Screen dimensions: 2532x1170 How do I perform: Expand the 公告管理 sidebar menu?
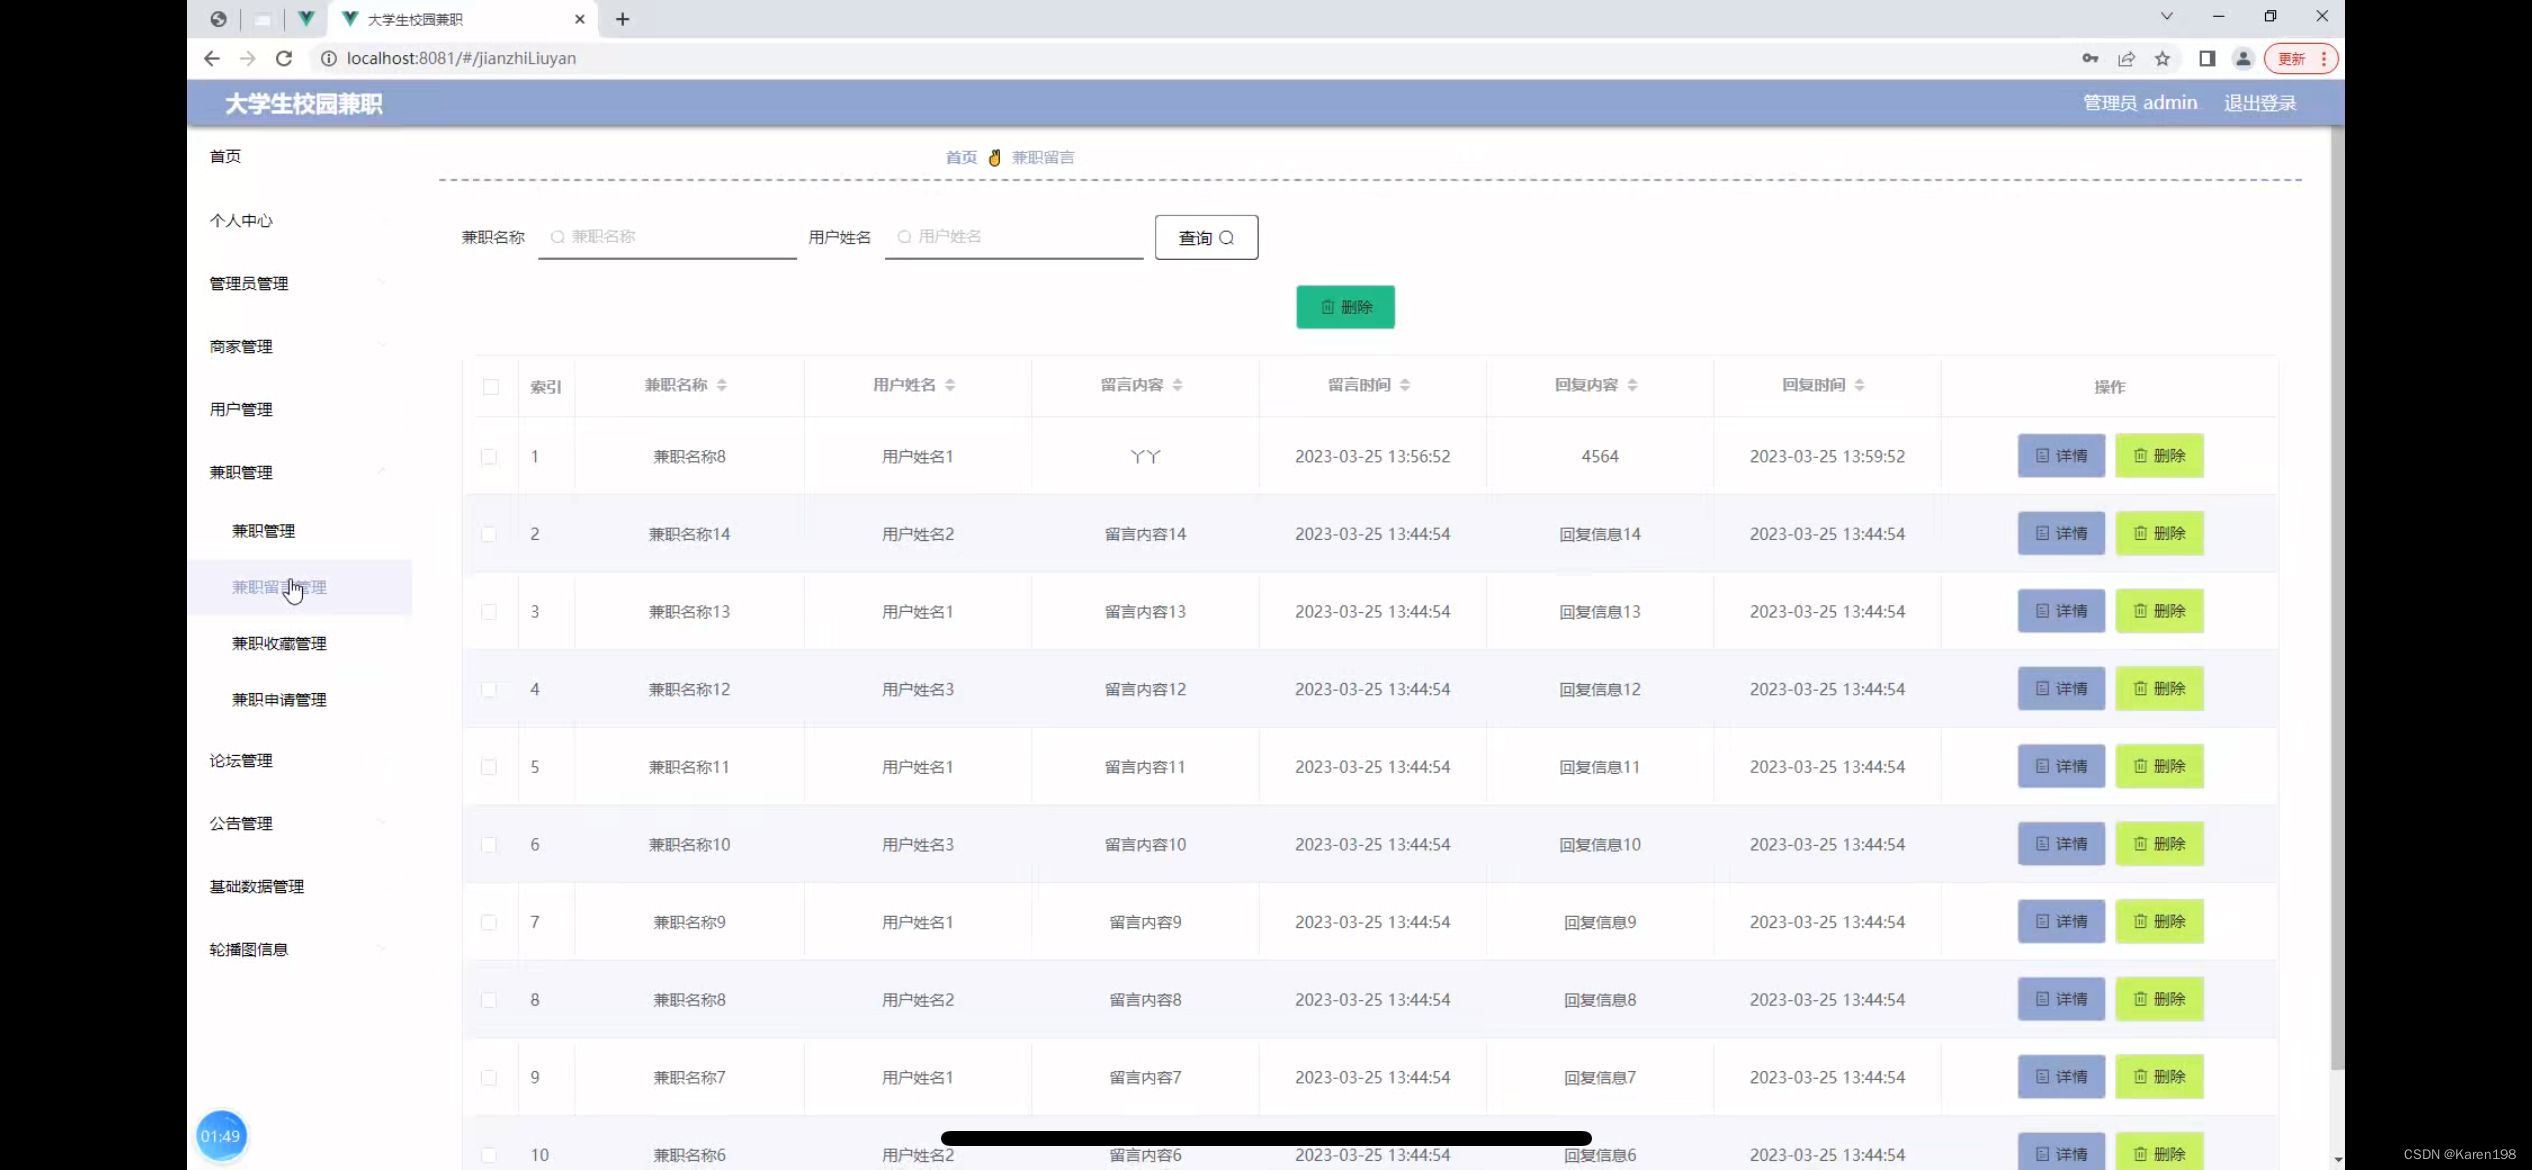[x=299, y=824]
